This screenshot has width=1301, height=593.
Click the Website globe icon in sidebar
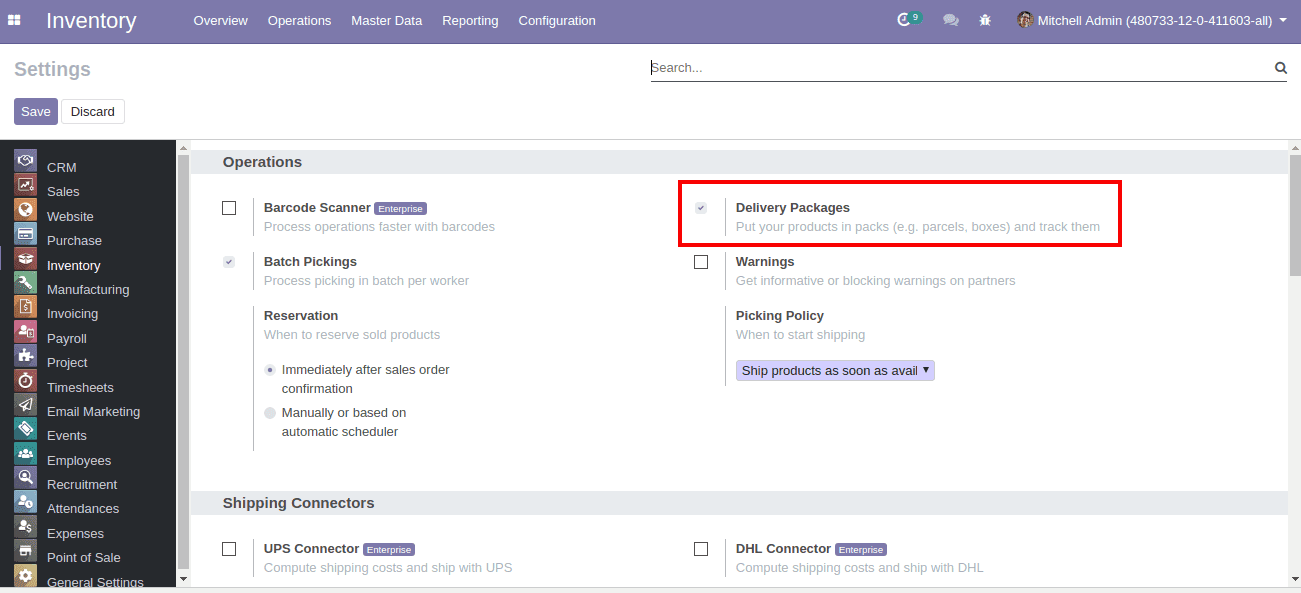click(x=25, y=210)
